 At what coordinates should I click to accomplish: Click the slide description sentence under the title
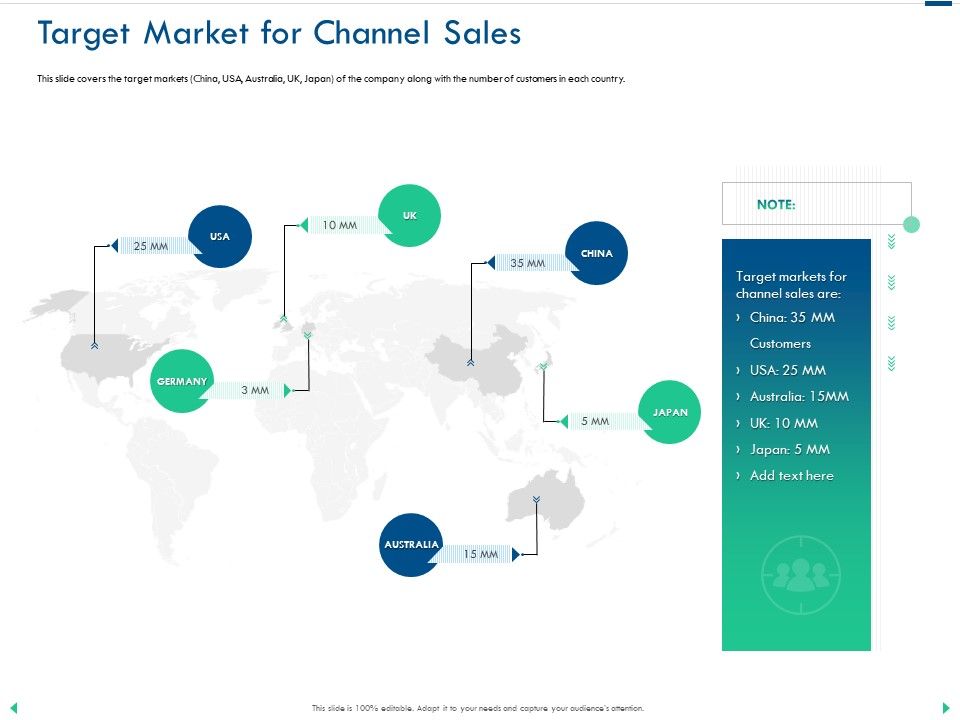331,79
